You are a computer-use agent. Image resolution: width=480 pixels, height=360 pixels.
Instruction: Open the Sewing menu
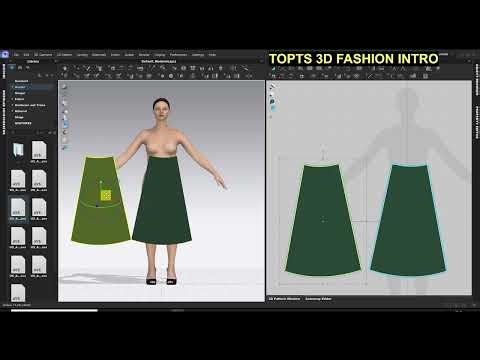[82, 55]
